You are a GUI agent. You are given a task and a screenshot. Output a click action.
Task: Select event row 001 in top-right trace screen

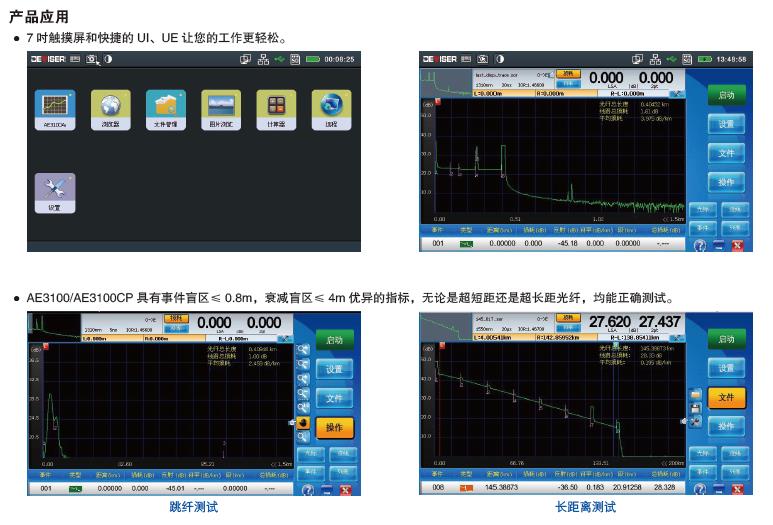[438, 243]
